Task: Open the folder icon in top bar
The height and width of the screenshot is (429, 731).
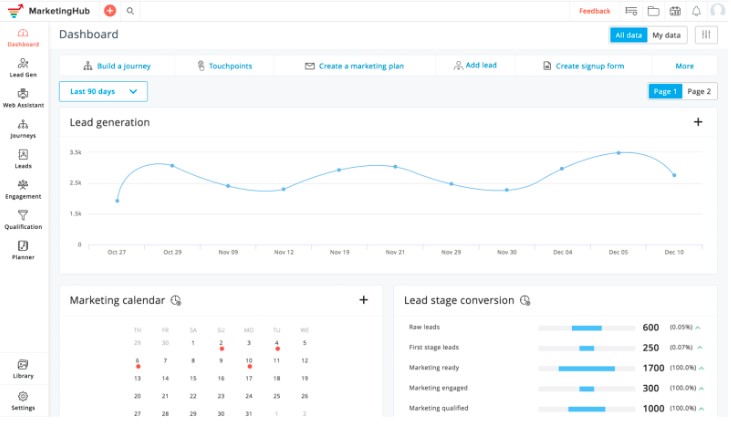Action: (654, 11)
